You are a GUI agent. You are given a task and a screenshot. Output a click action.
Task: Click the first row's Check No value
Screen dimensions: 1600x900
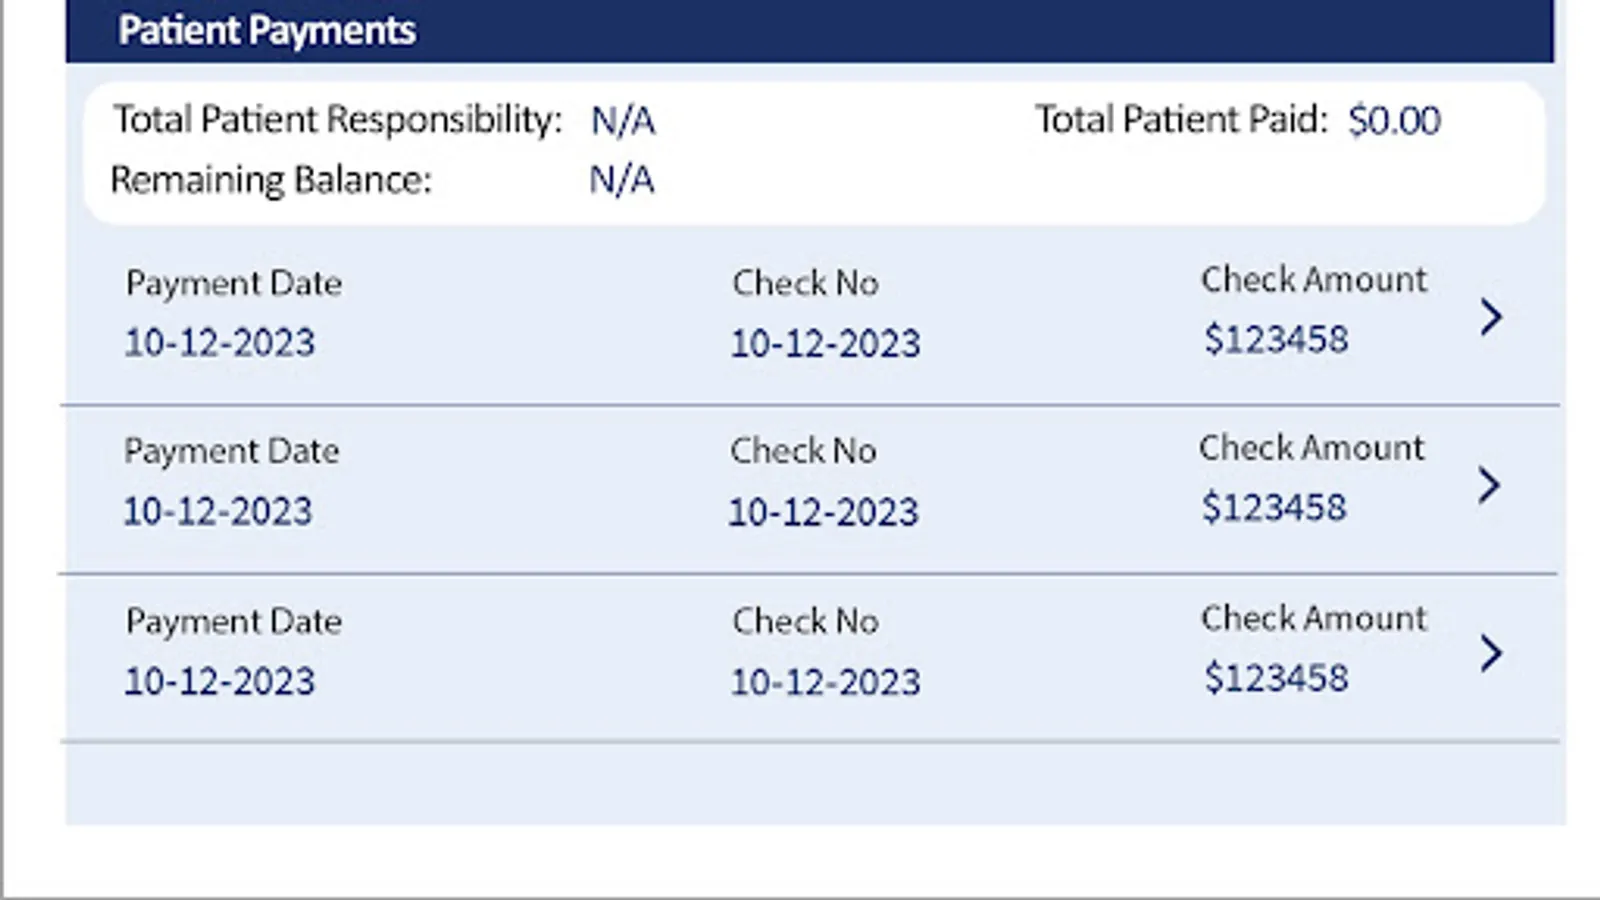(825, 344)
